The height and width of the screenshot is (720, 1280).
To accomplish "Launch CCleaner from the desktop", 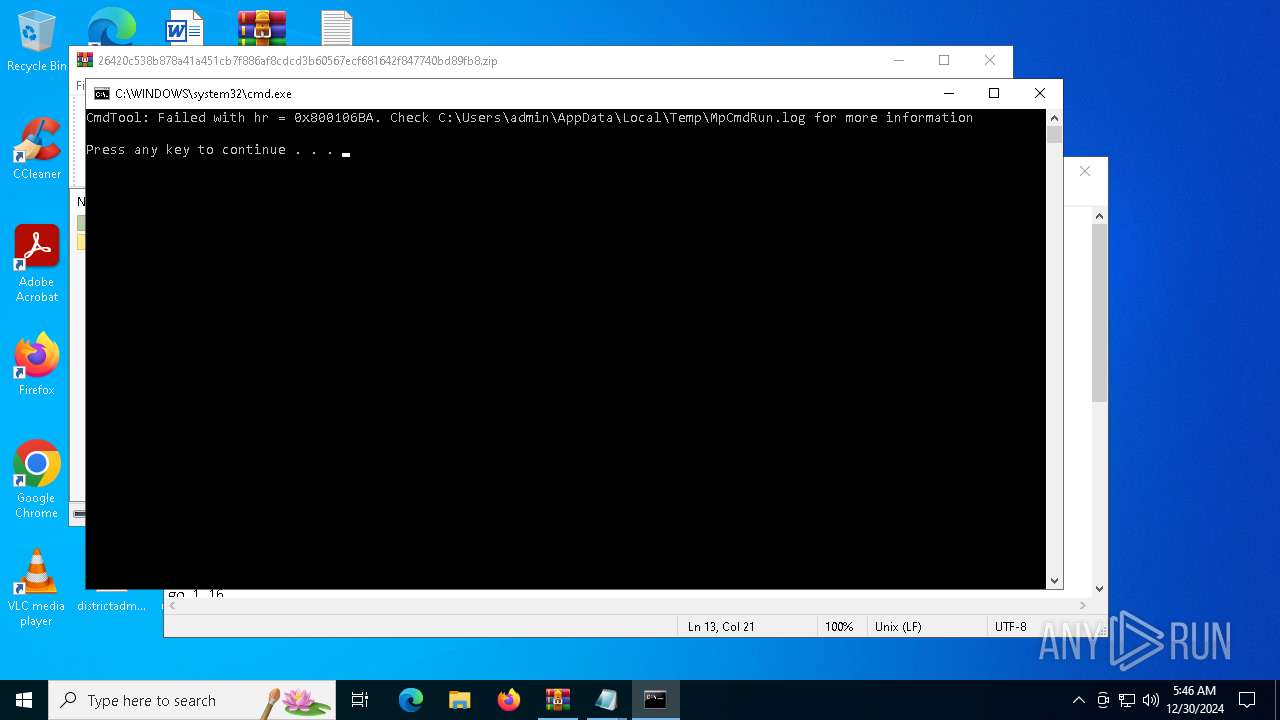I will coord(37,148).
